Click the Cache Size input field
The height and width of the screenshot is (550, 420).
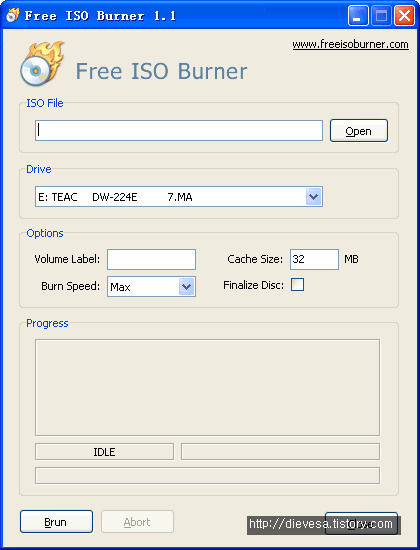[x=314, y=259]
